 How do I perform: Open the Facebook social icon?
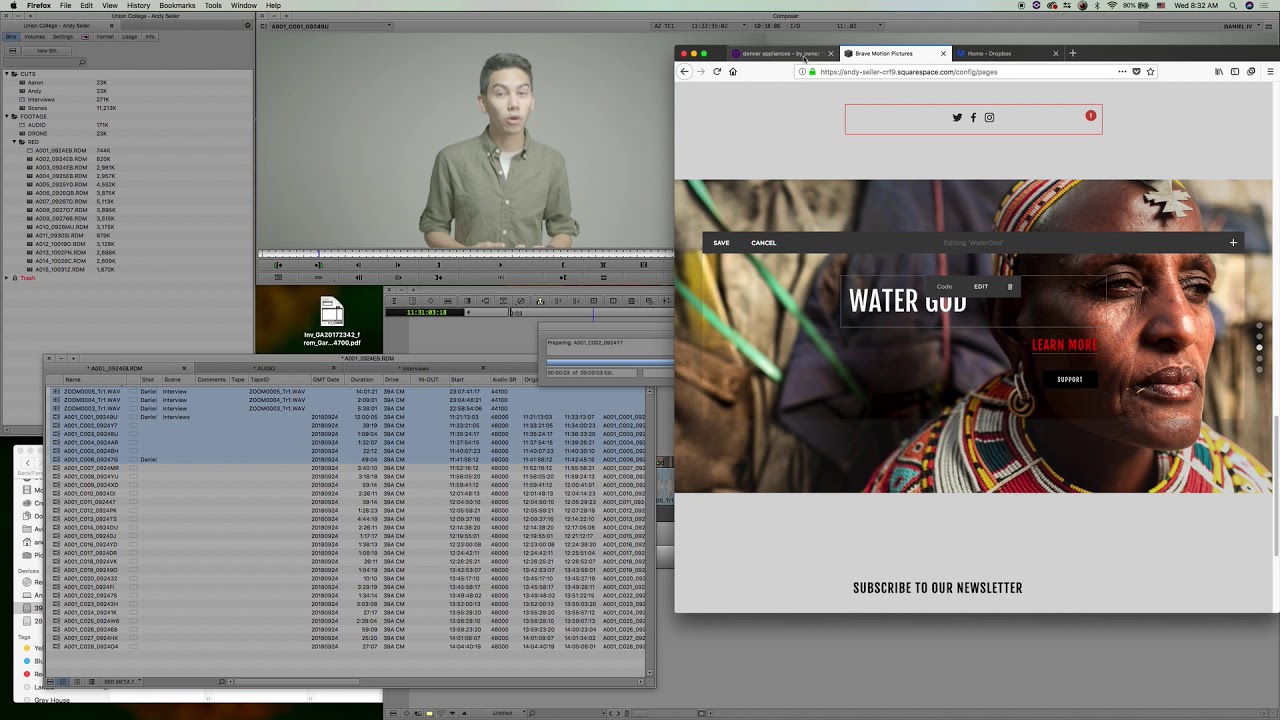click(x=973, y=117)
